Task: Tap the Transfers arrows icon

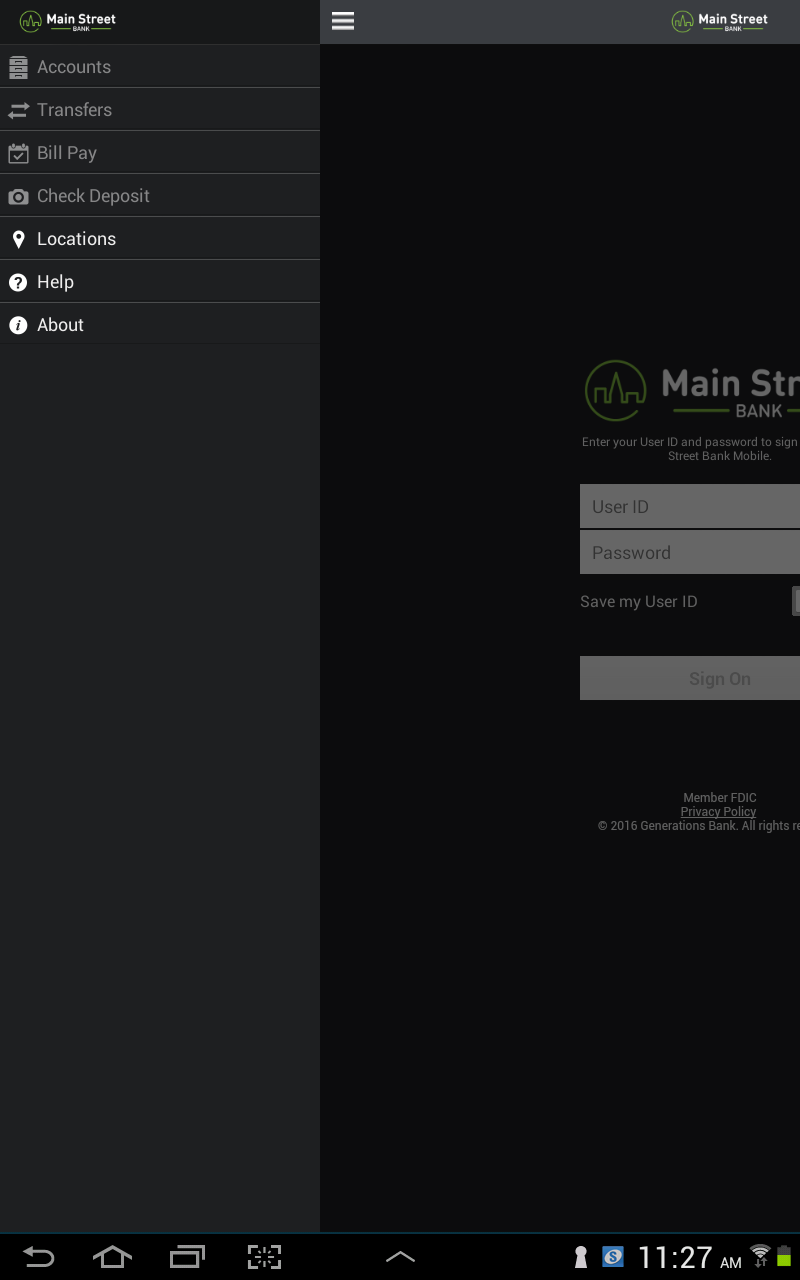Action: 17,109
